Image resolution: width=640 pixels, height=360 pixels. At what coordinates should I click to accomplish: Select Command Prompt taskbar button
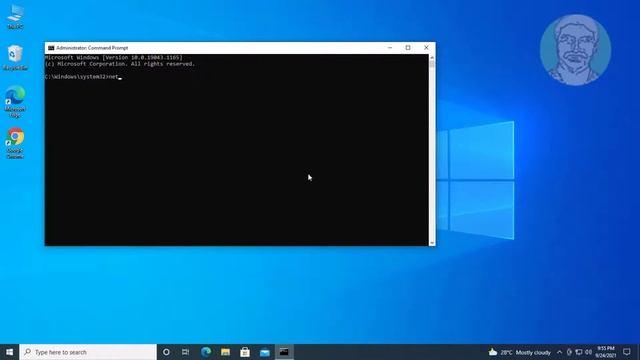[284, 352]
